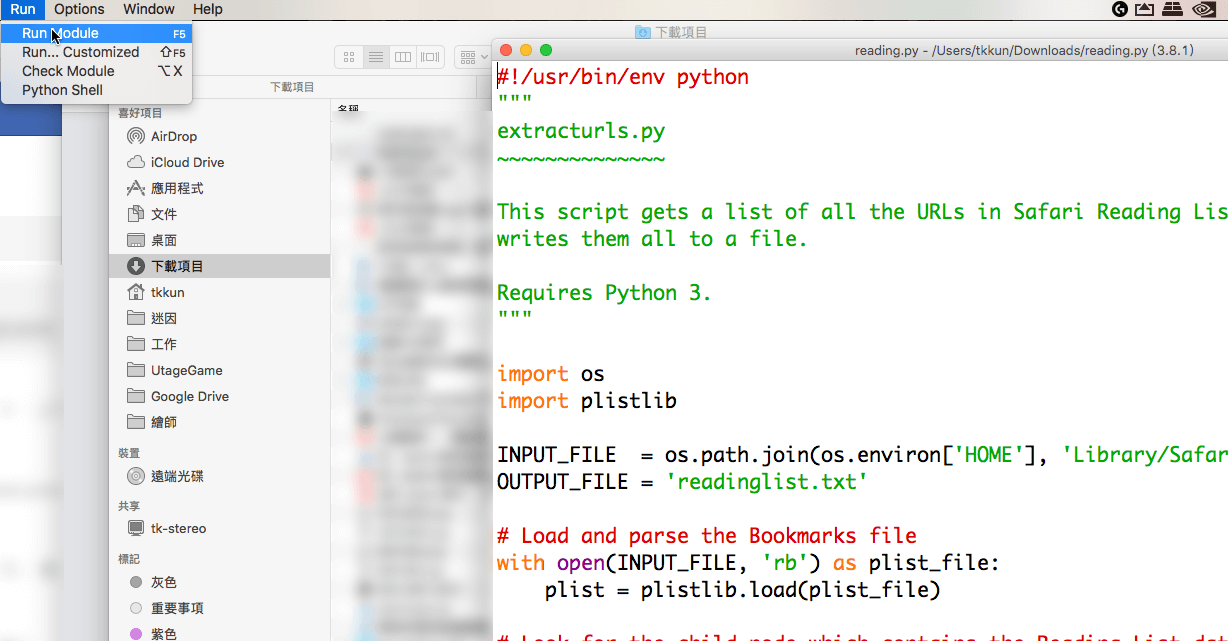Select iCloud Drive in Finder sidebar
This screenshot has height=641, width=1228.
[219, 162]
